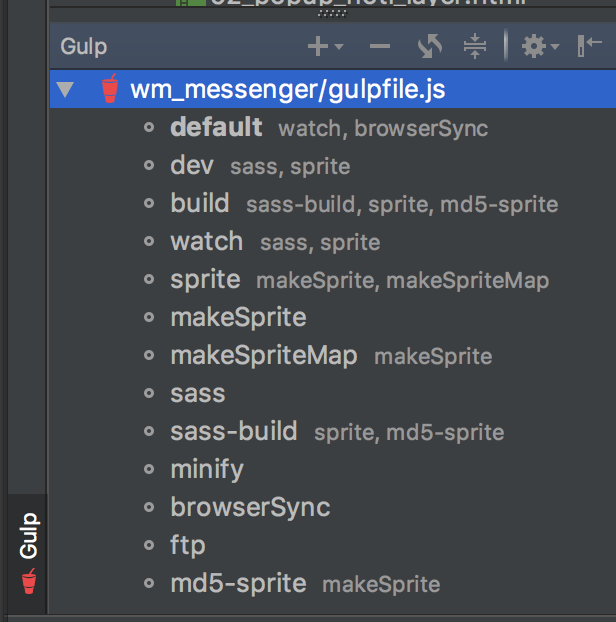This screenshot has height=622, width=616.
Task: Open the dropdown arrow beside the plus icon
Action: [339, 47]
